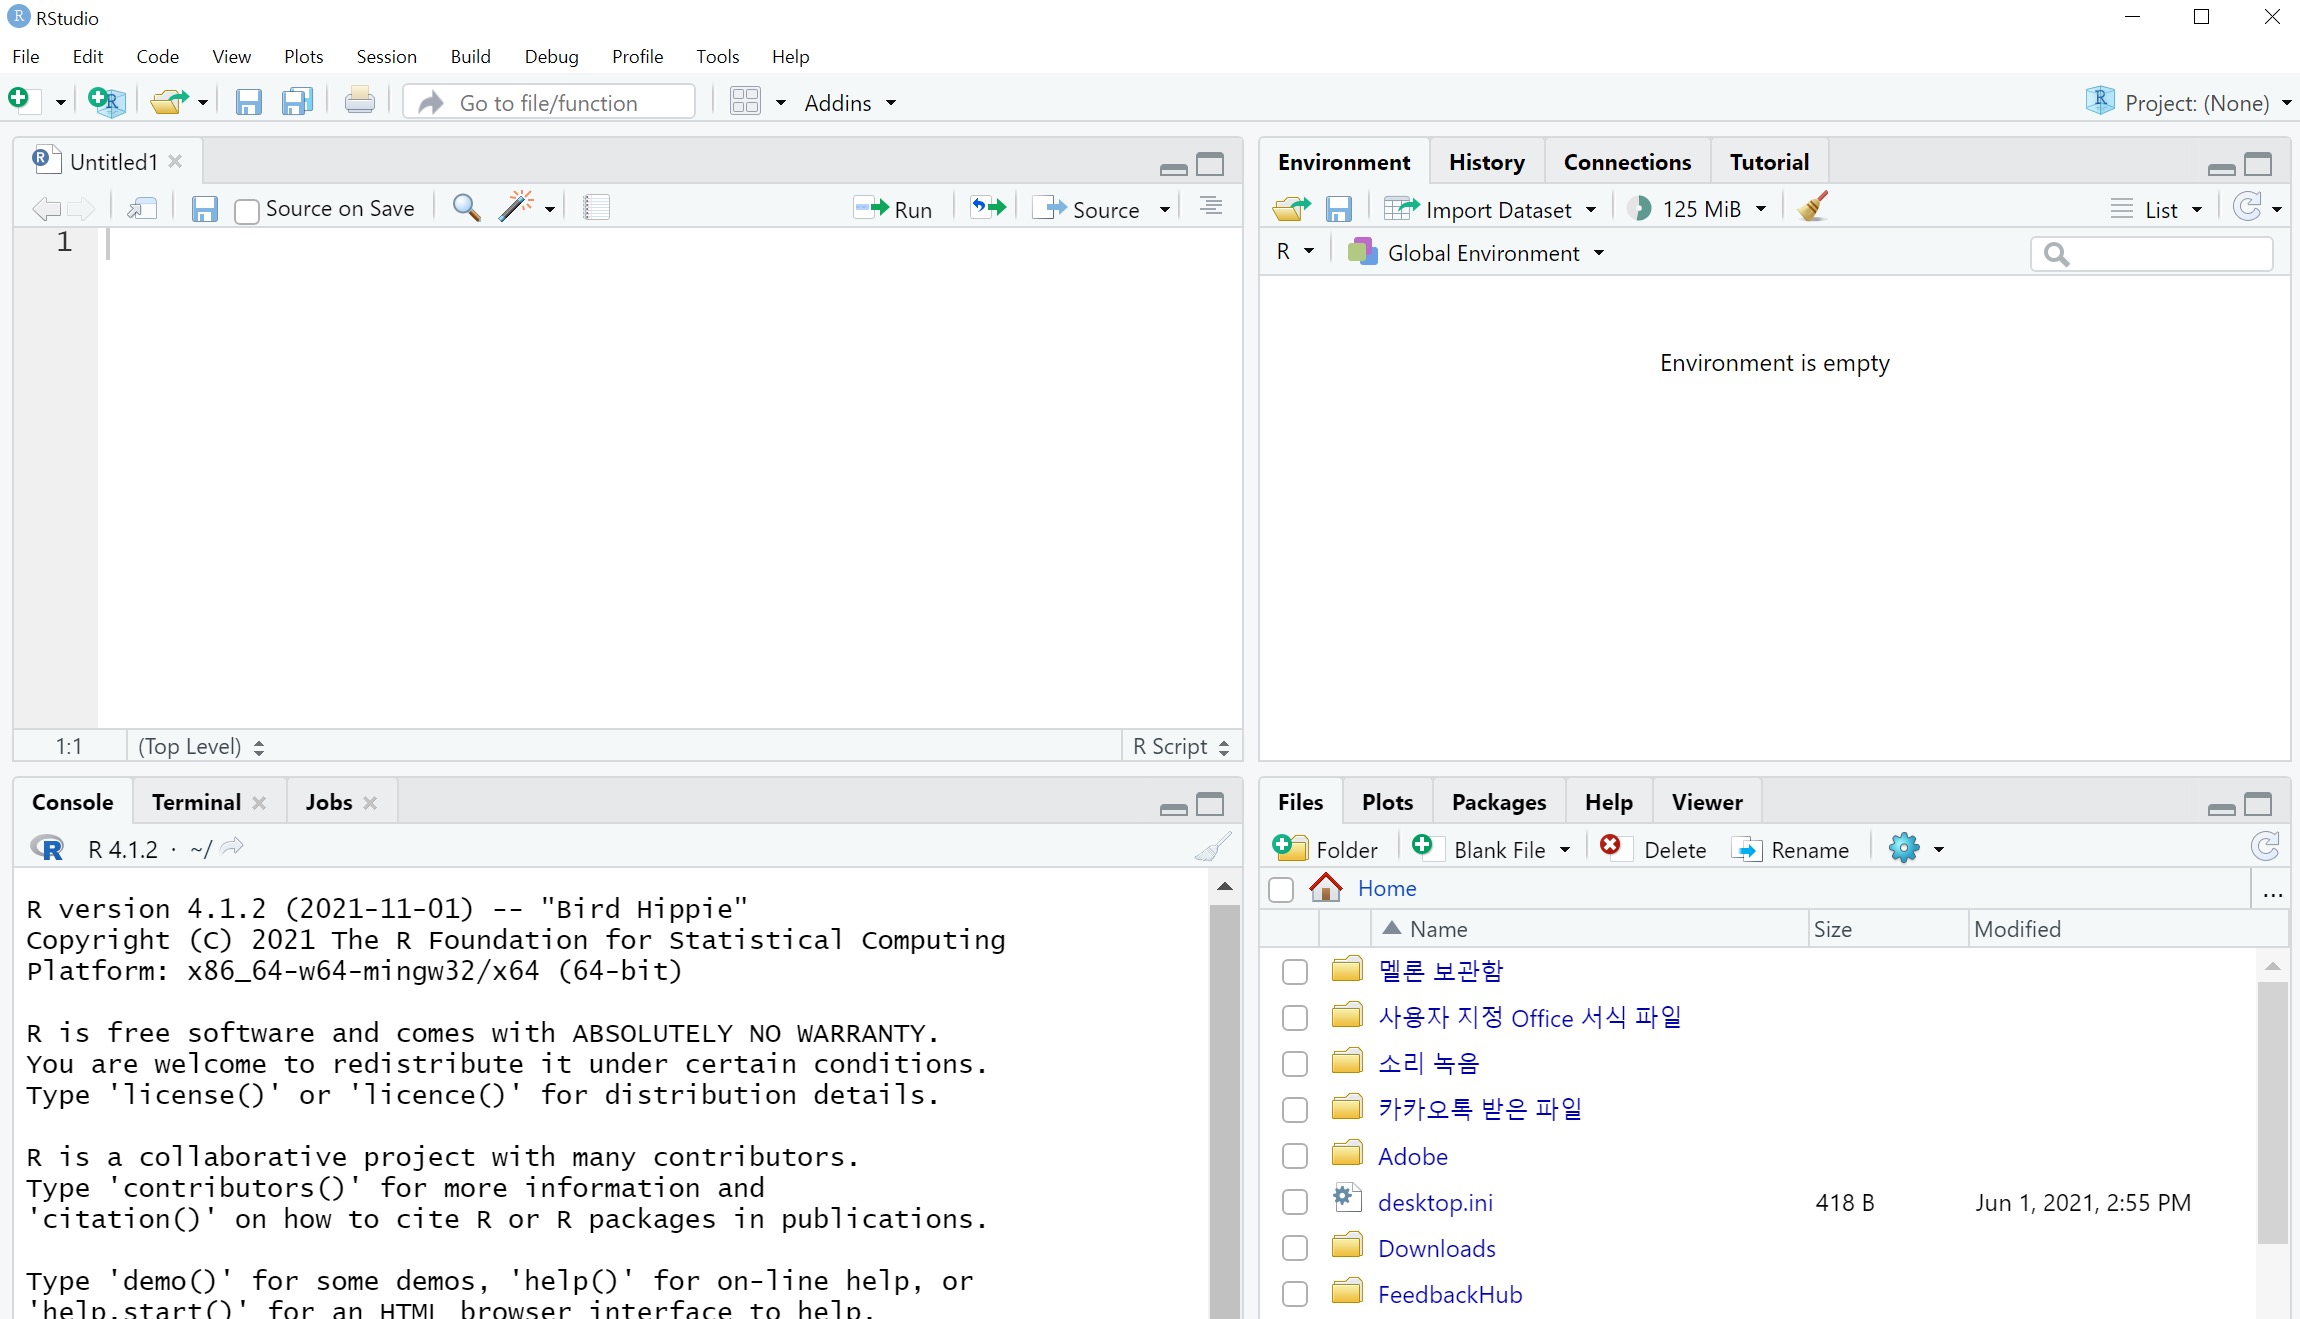Click the find/replace magnifier in the editor
Screen dimensions: 2300x1319
pos(466,207)
